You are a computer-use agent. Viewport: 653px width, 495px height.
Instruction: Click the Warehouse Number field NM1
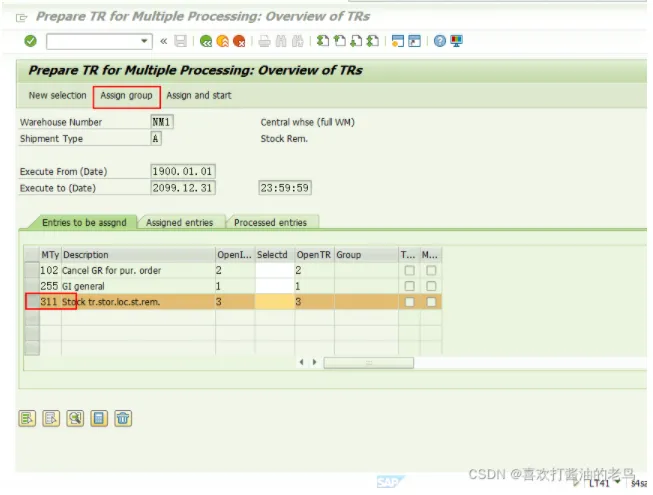tap(162, 122)
